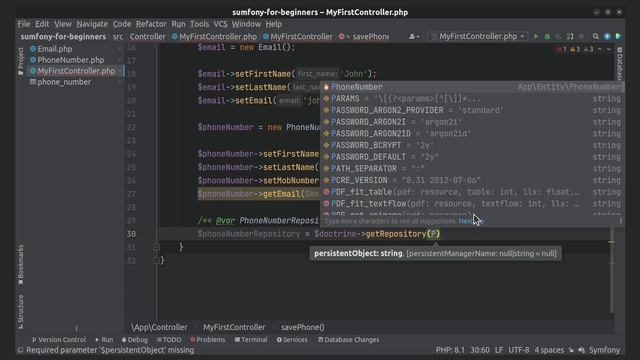
Task: Open the MyFirstController.php run configuration dropdown
Action: (478, 36)
